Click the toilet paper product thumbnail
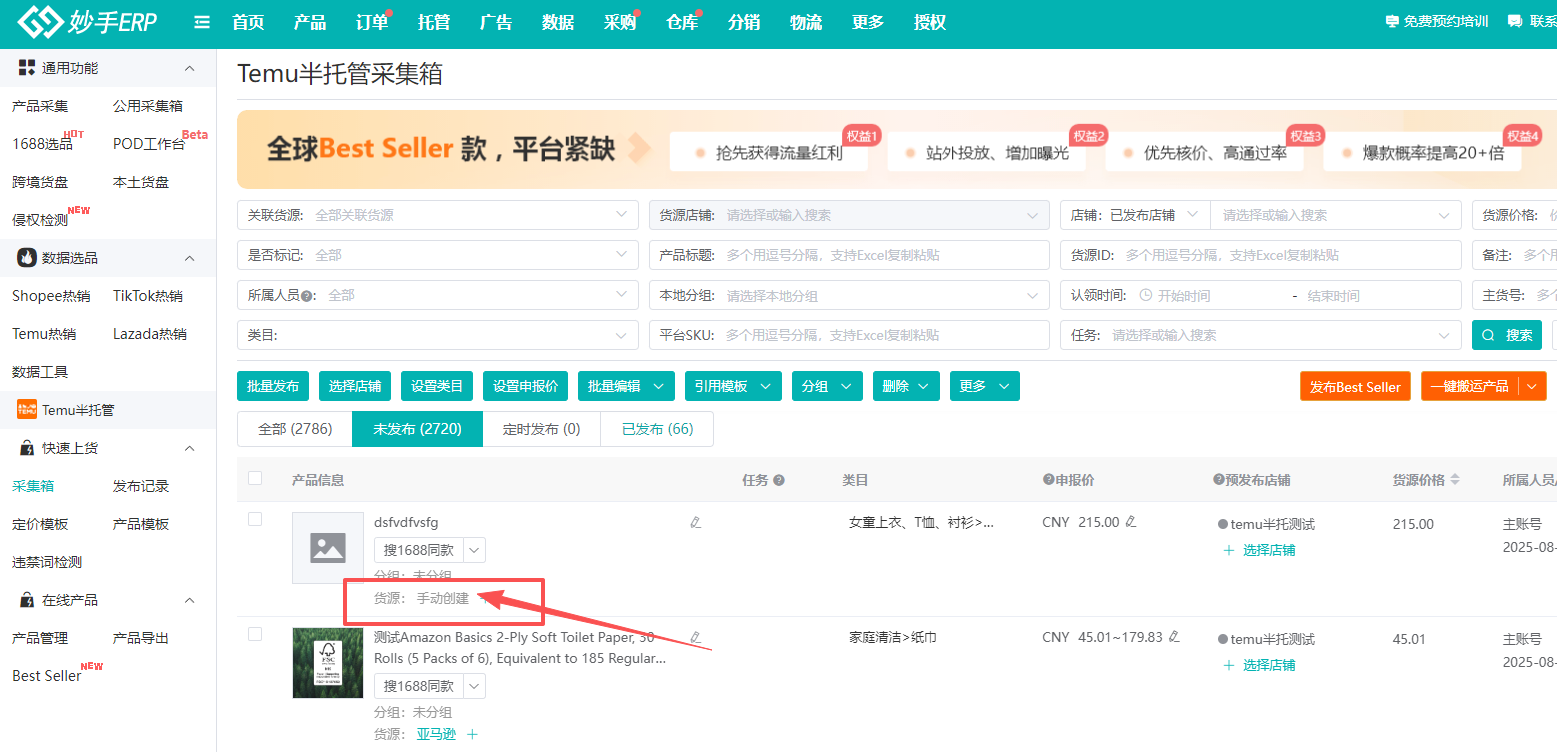 coord(327,663)
